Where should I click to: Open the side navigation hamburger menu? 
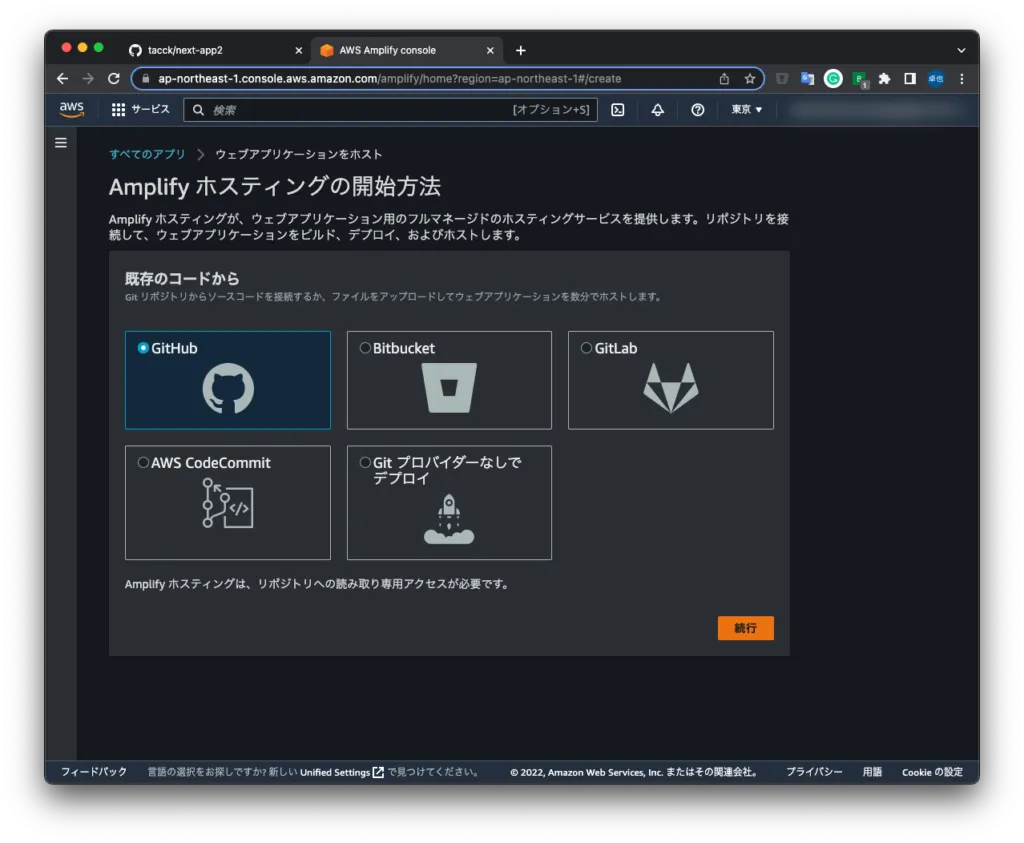pos(61,143)
